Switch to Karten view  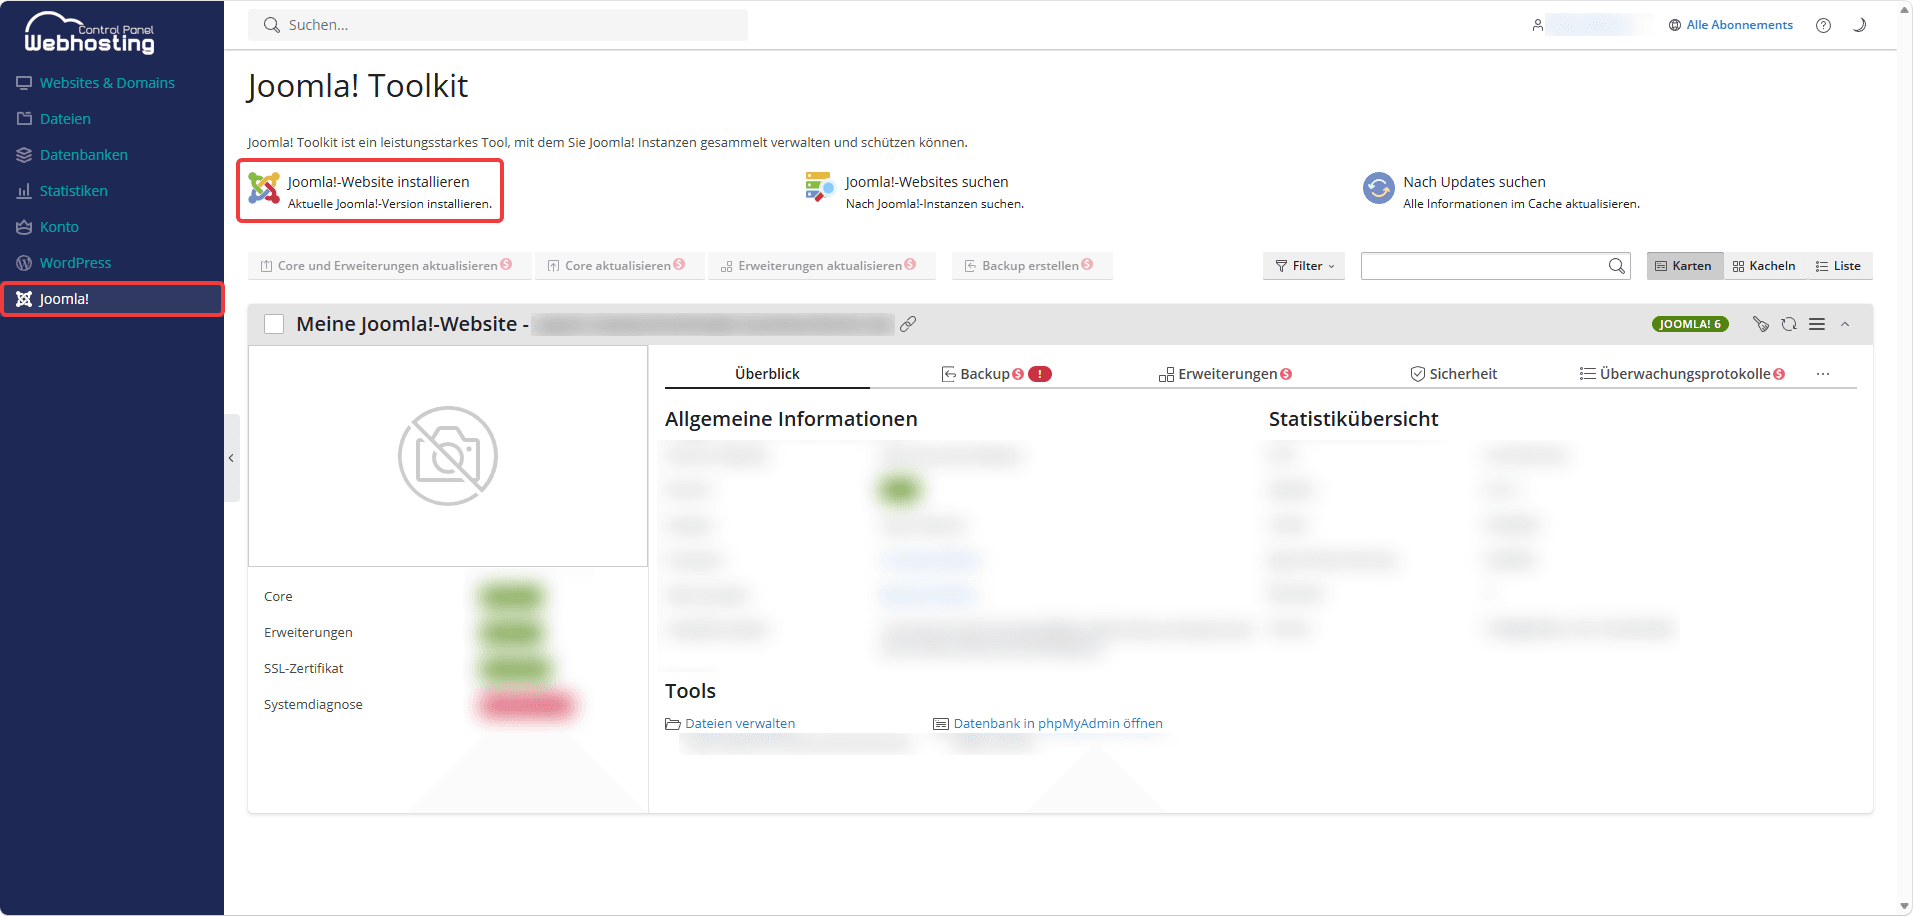(x=1685, y=266)
